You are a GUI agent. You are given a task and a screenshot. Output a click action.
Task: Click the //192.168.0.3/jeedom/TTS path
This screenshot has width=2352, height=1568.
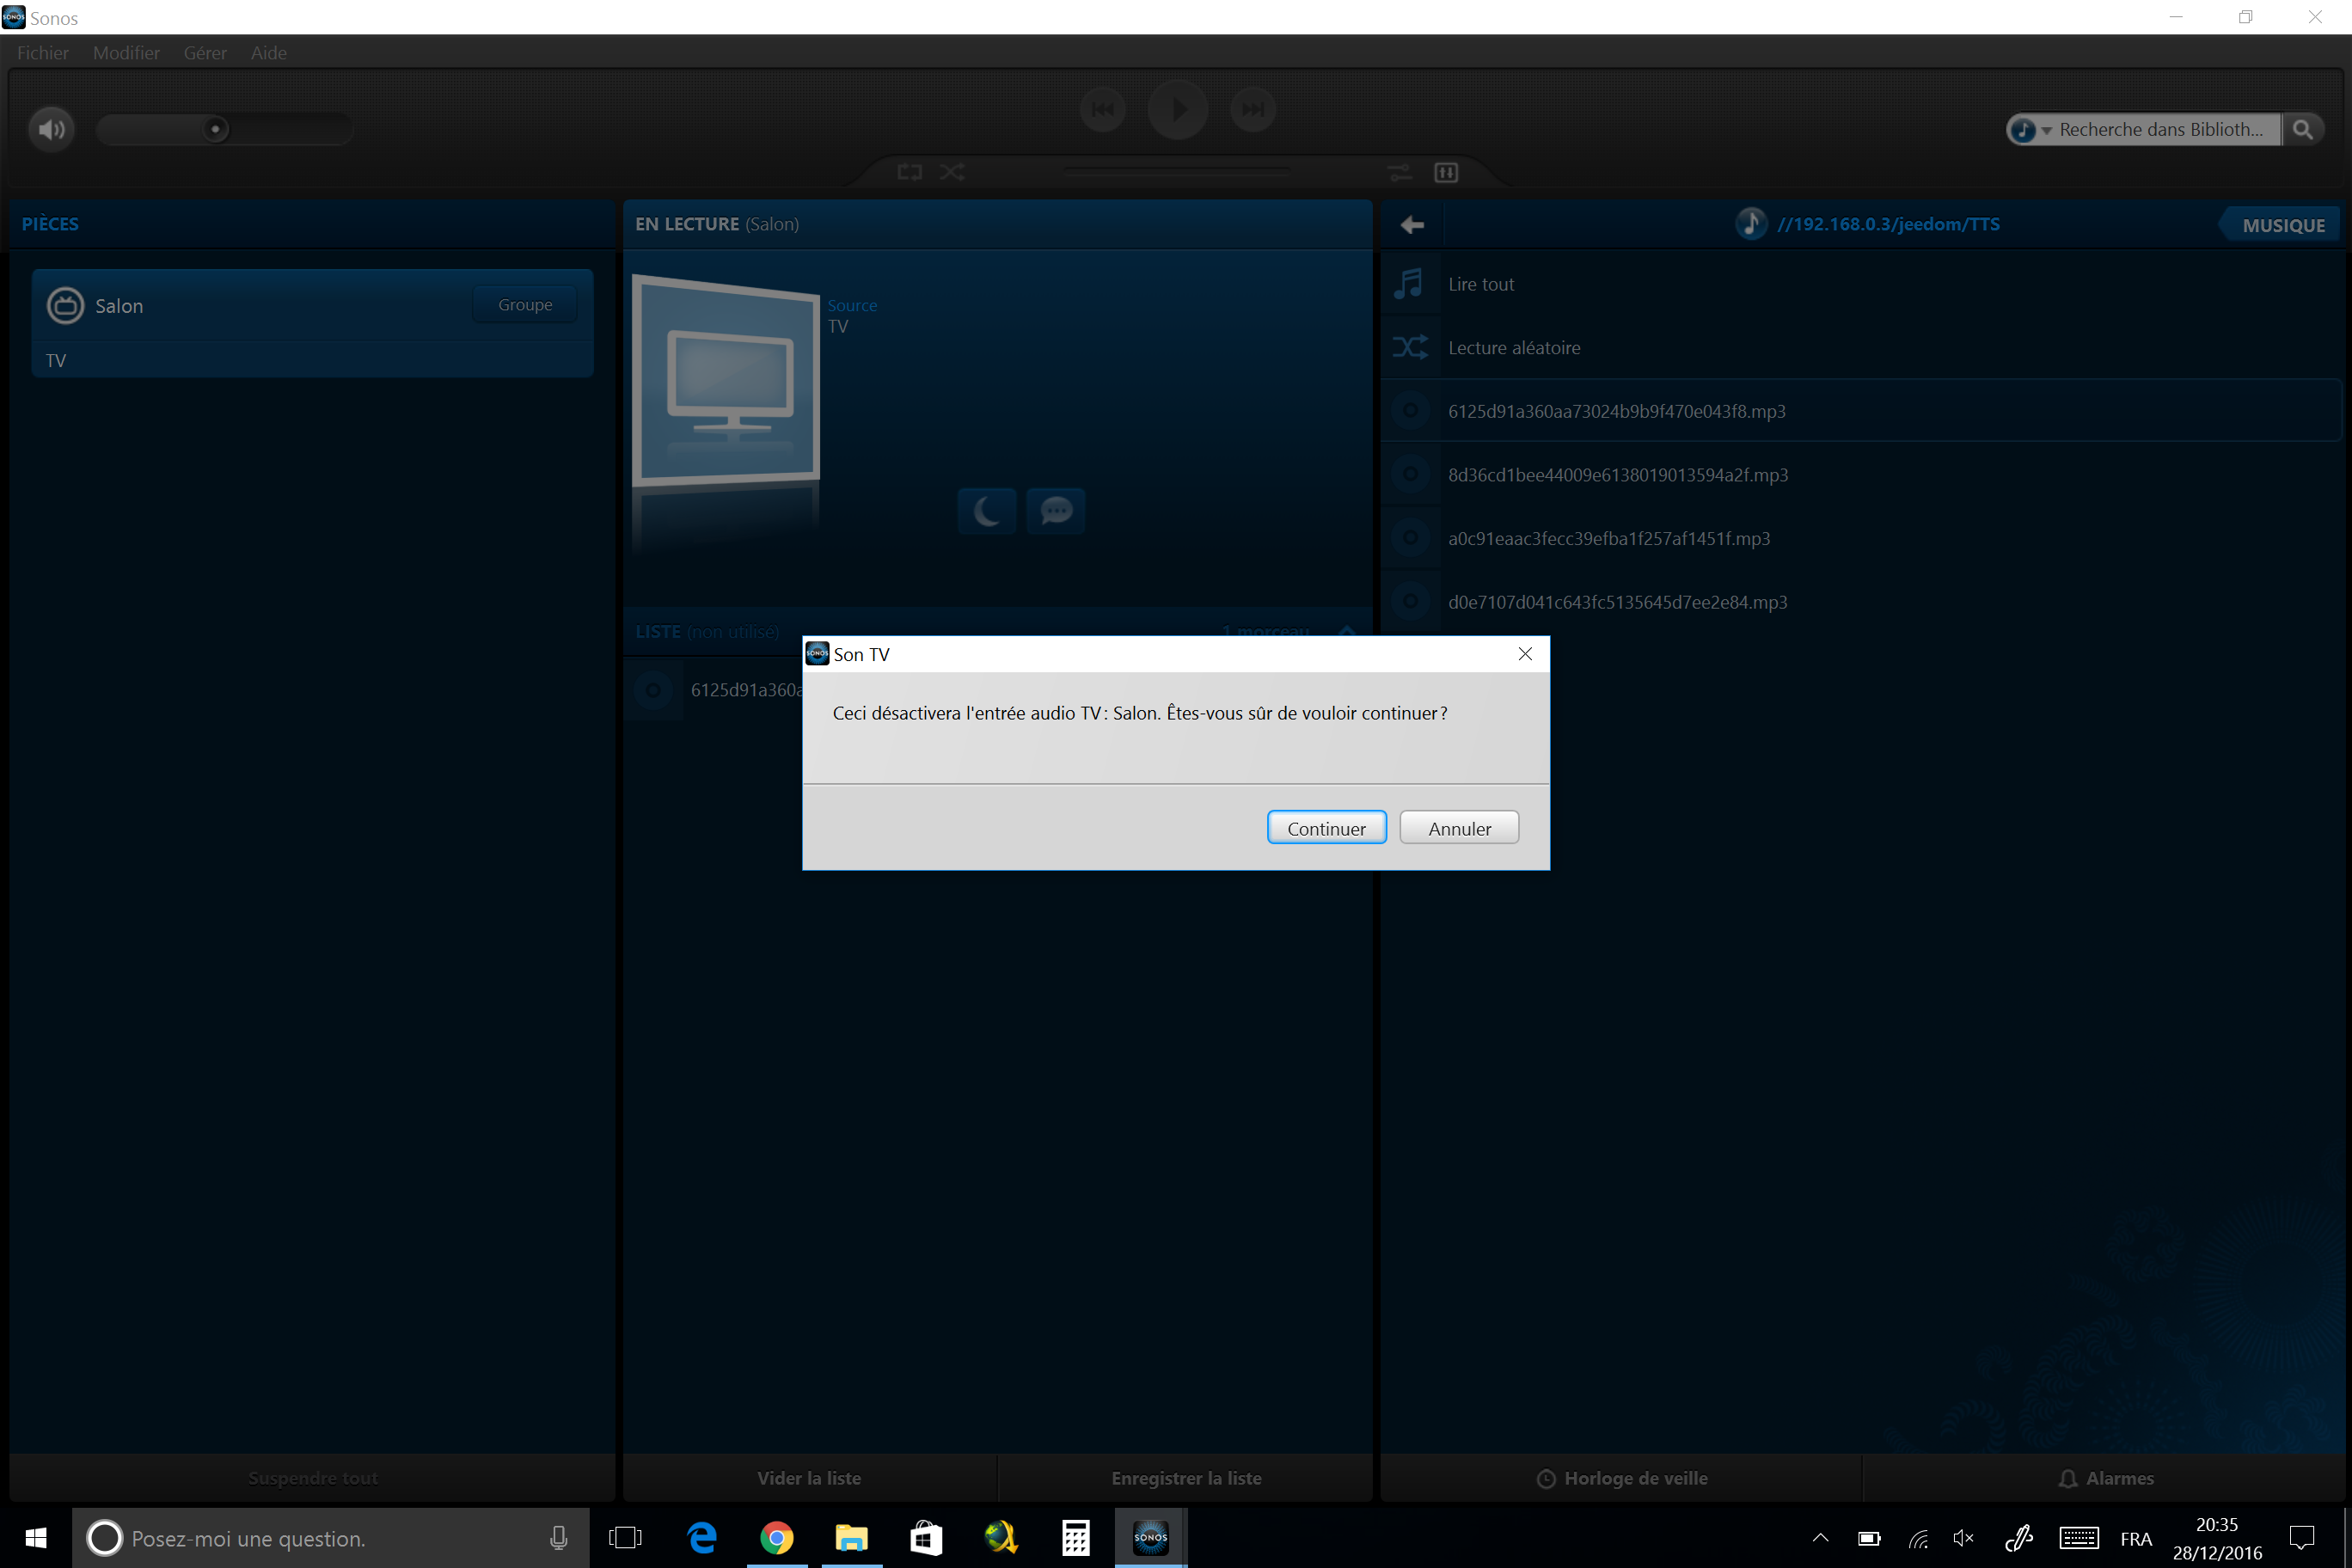(x=1888, y=224)
